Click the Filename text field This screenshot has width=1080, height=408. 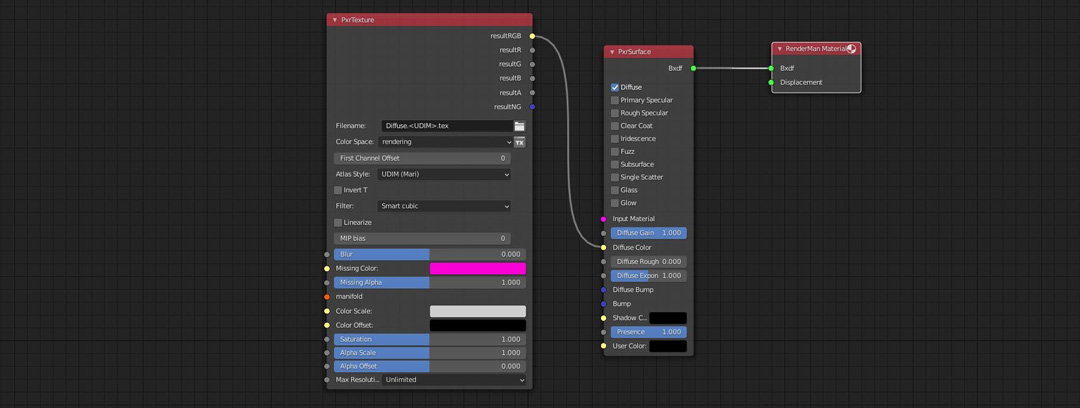(446, 126)
